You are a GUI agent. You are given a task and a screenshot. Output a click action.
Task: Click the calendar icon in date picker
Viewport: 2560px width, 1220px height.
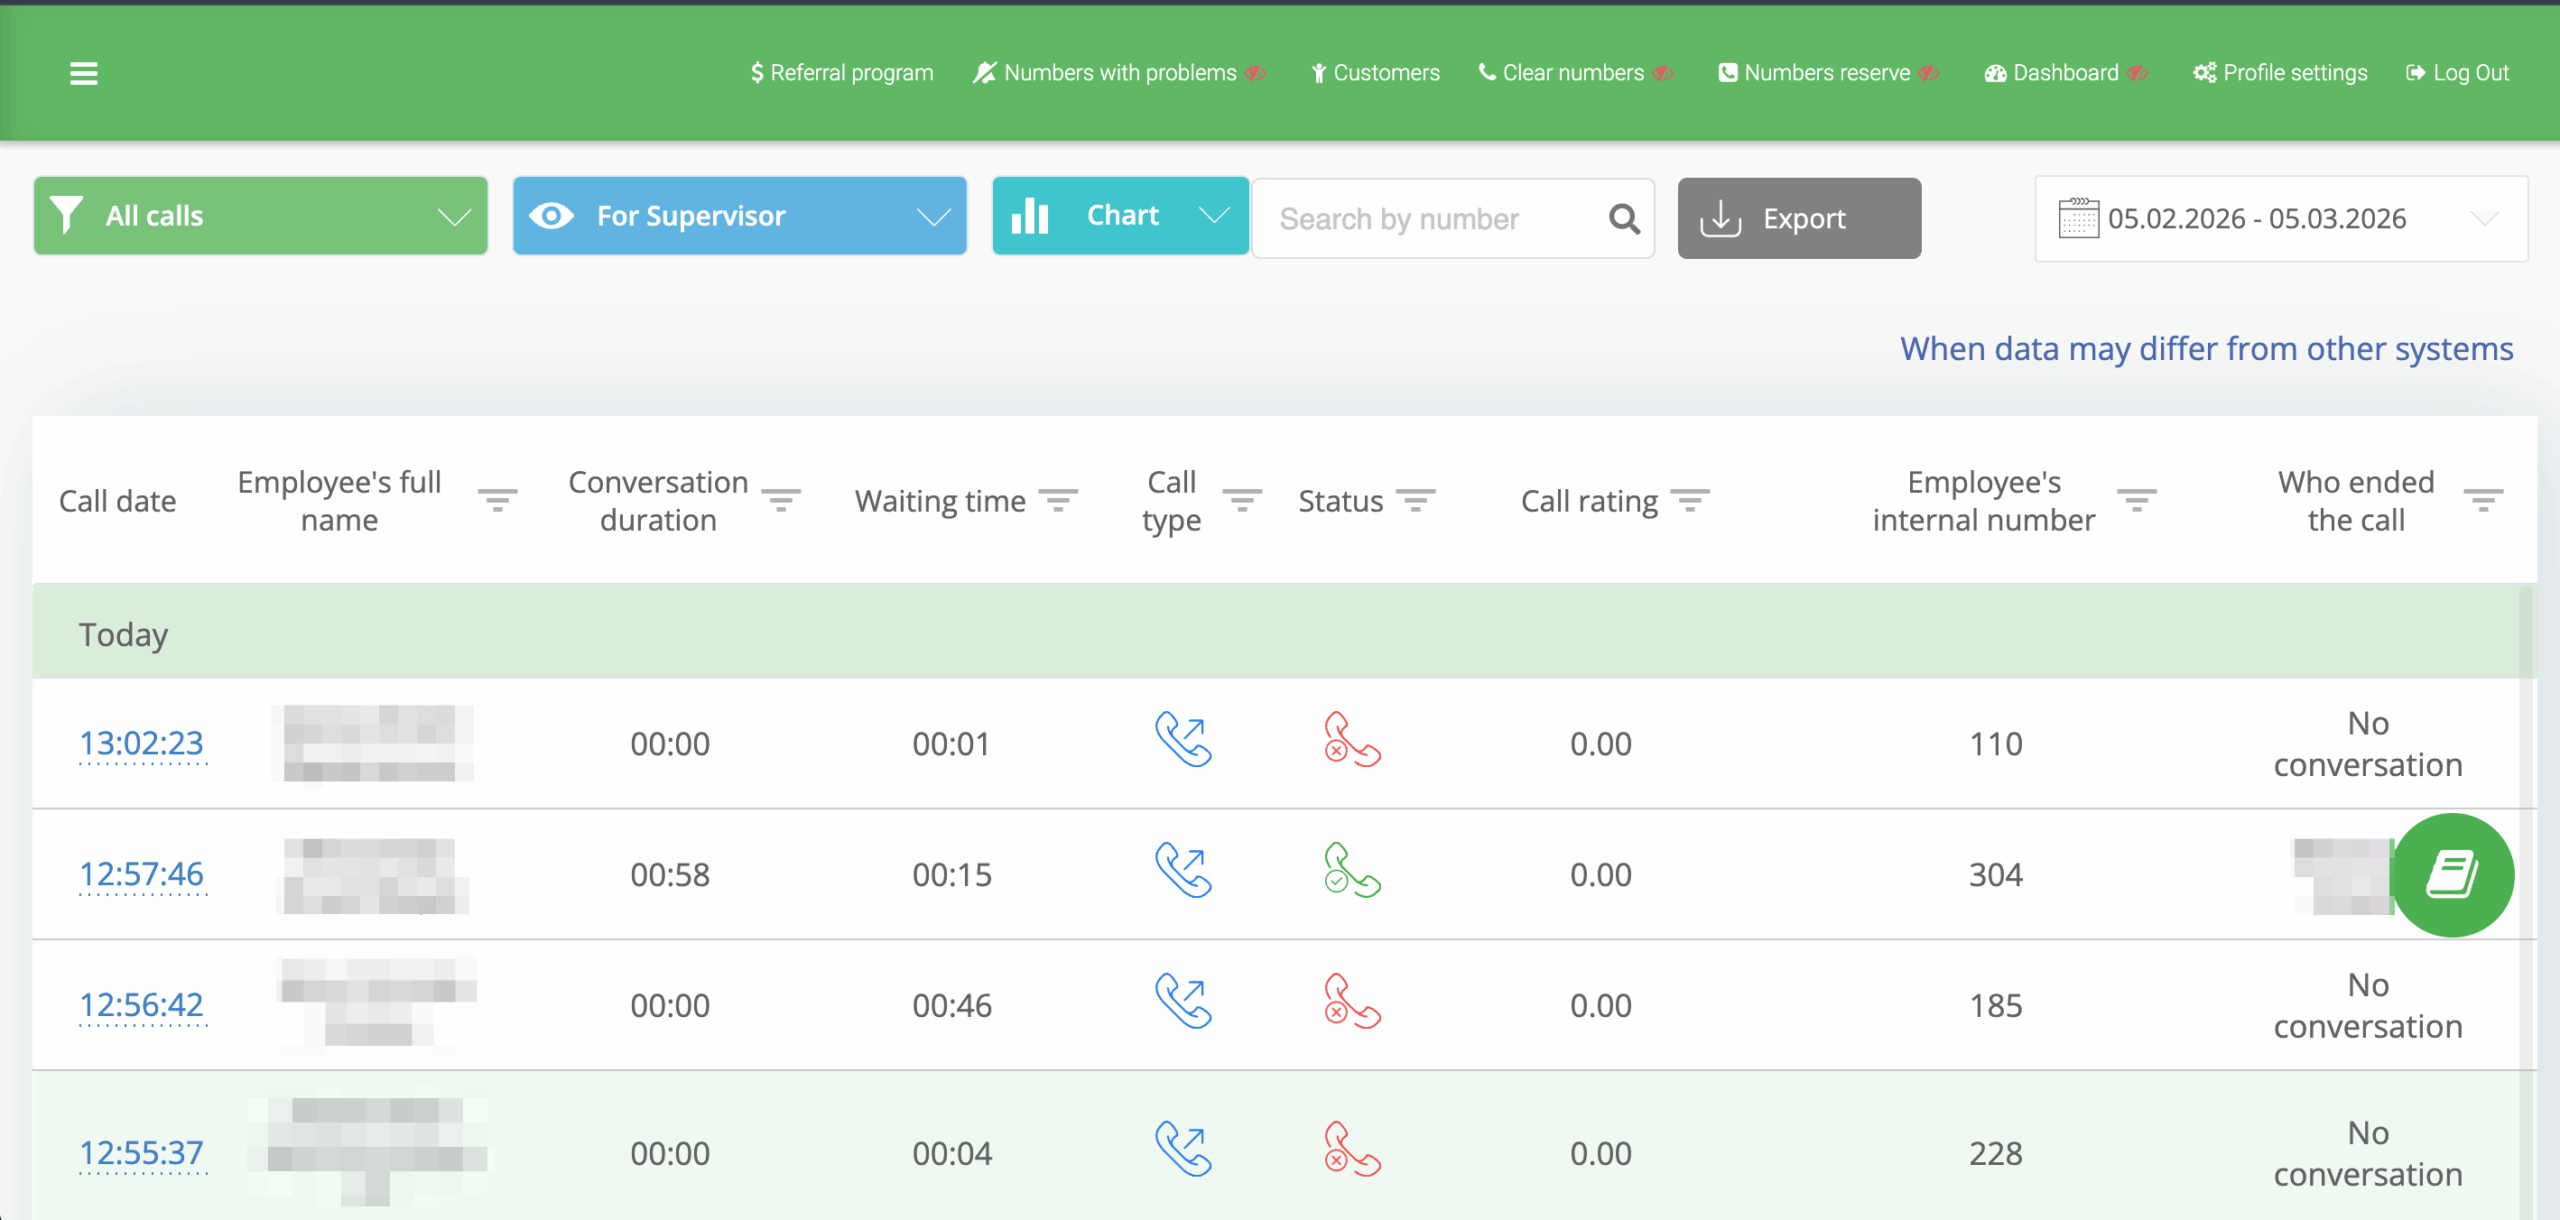(x=2078, y=218)
